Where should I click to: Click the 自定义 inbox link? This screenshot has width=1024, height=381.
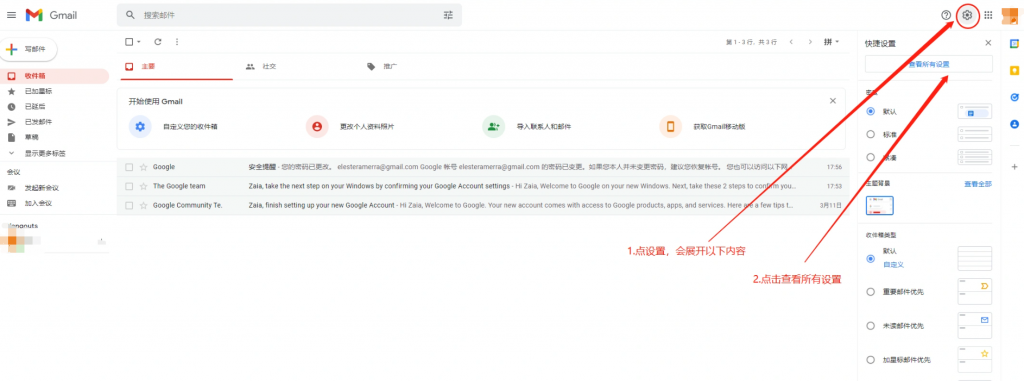coord(893,265)
